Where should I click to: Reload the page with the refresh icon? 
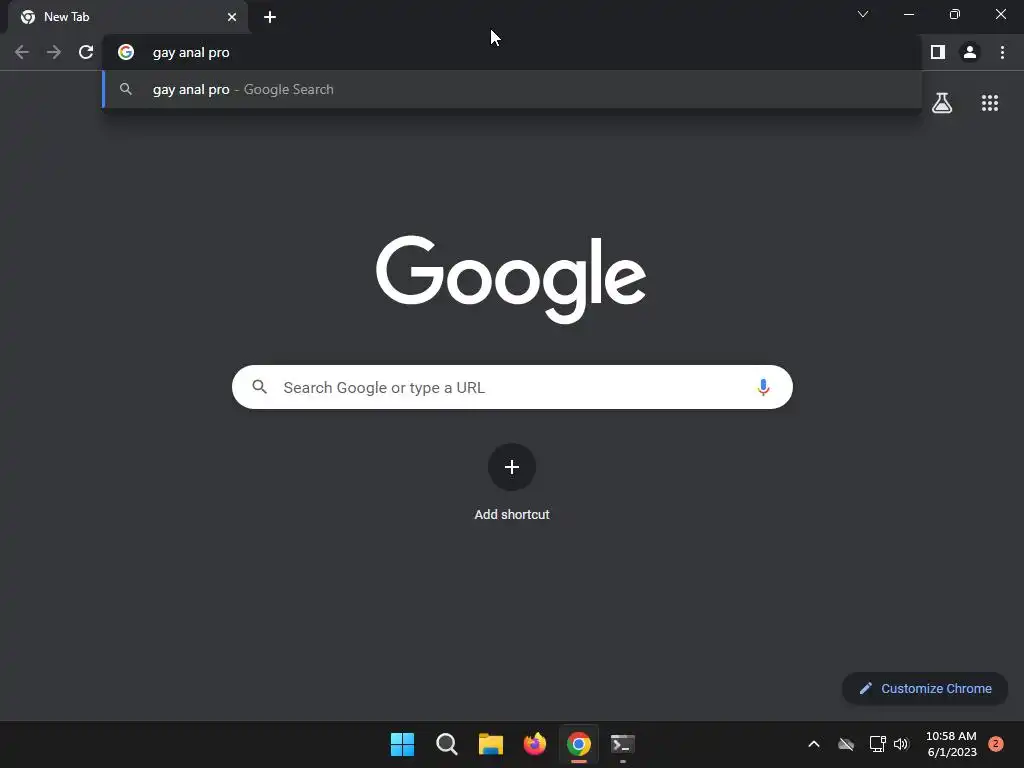86,52
